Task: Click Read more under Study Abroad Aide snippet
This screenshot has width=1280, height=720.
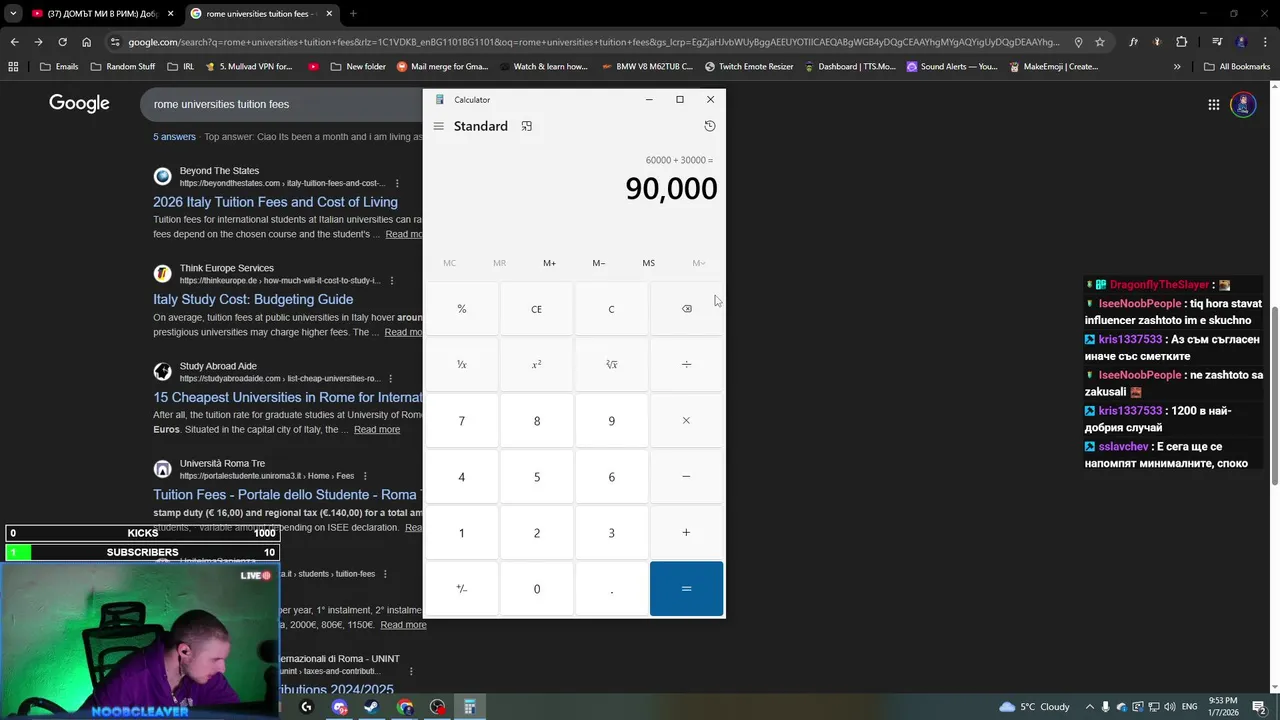Action: 377,429
